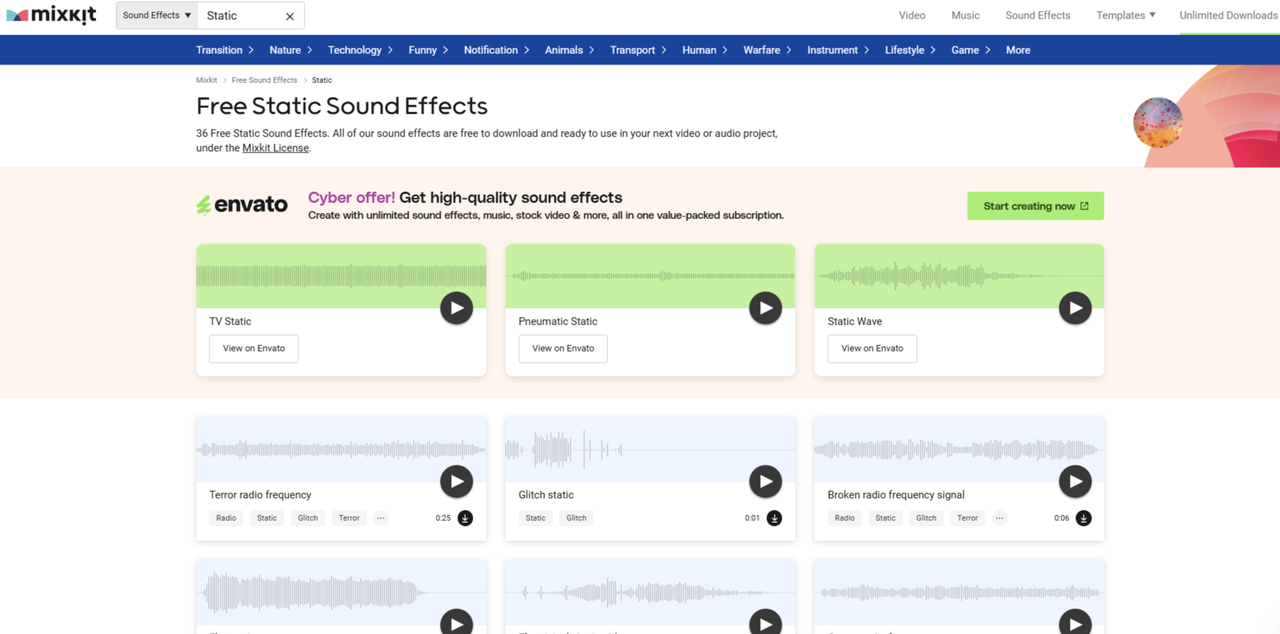Click into the search input field

pyautogui.click(x=240, y=16)
